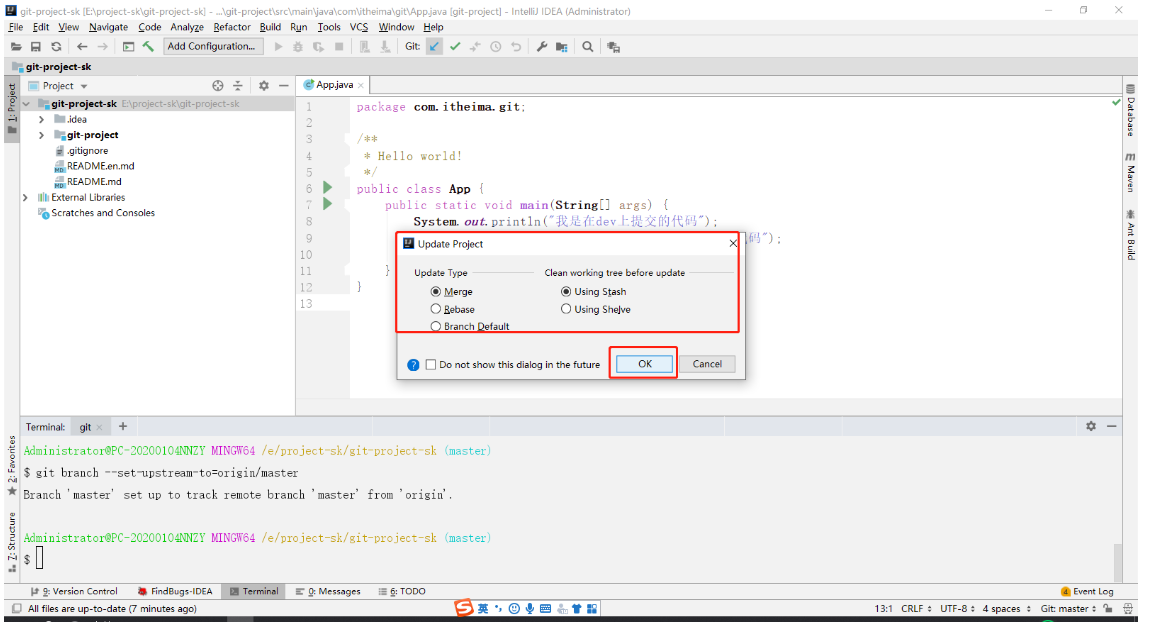Open the Database side panel
This screenshot has height=627, width=1149.
tap(1131, 111)
